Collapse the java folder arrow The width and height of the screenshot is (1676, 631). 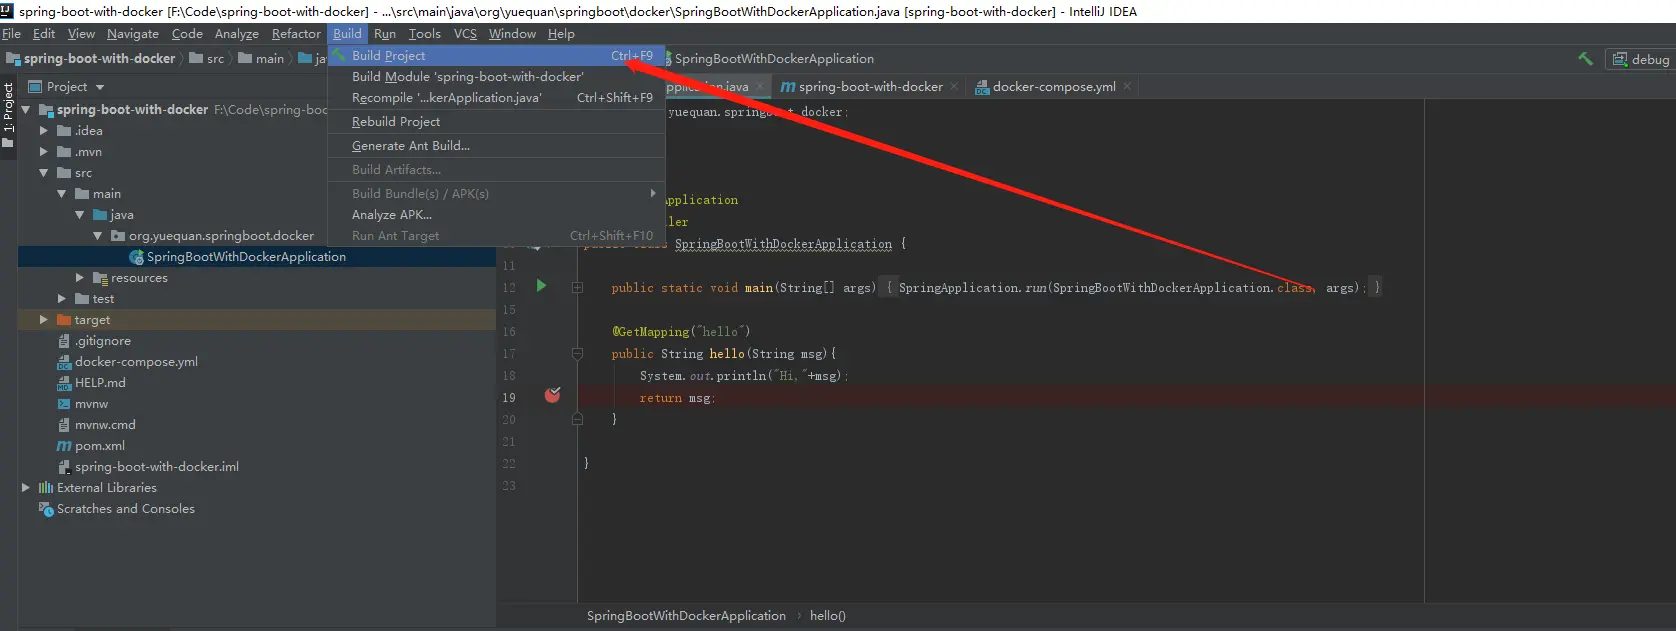[x=79, y=215]
